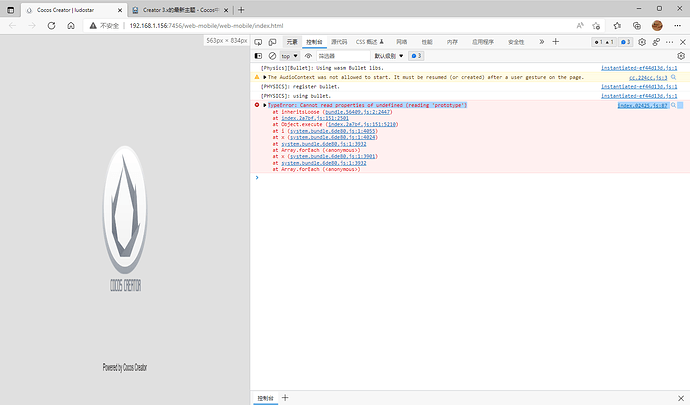Open the system.bundle.js:1:3901 link
The width and height of the screenshot is (690, 405).
tap(332, 156)
